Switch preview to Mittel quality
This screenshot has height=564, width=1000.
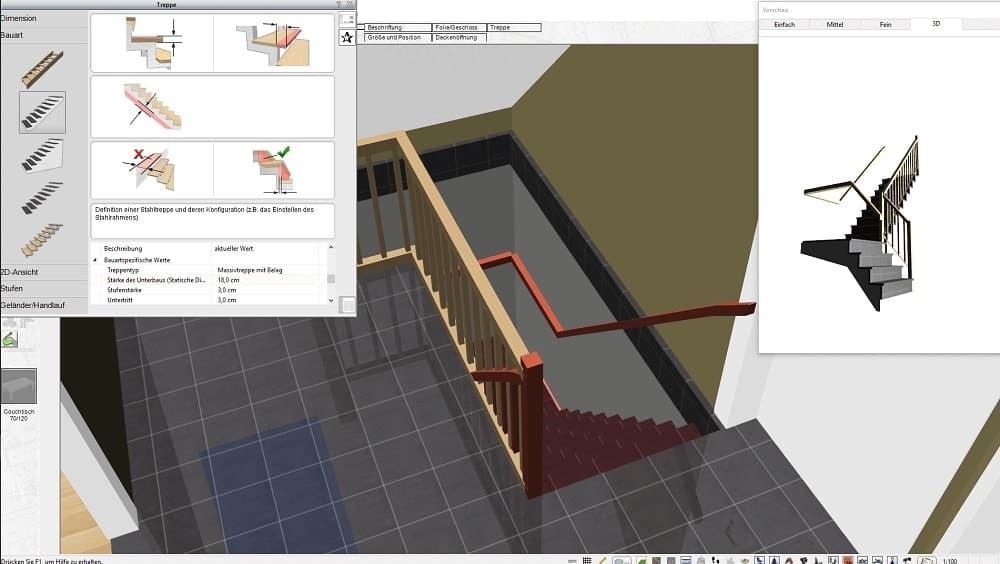click(835, 24)
